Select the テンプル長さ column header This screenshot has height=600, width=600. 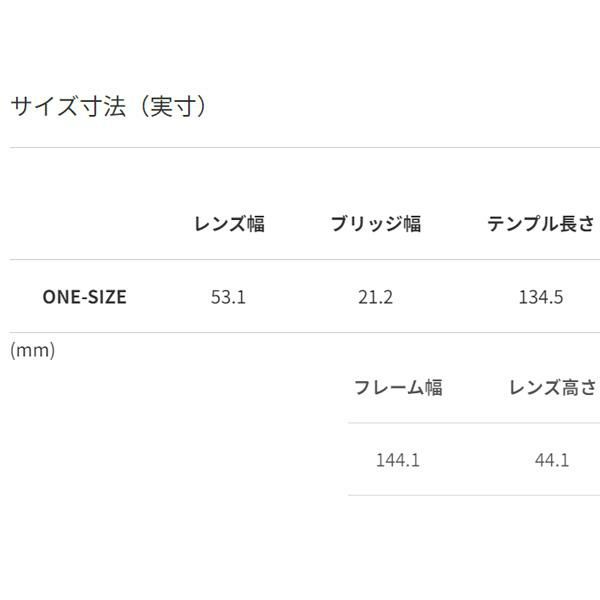point(540,223)
